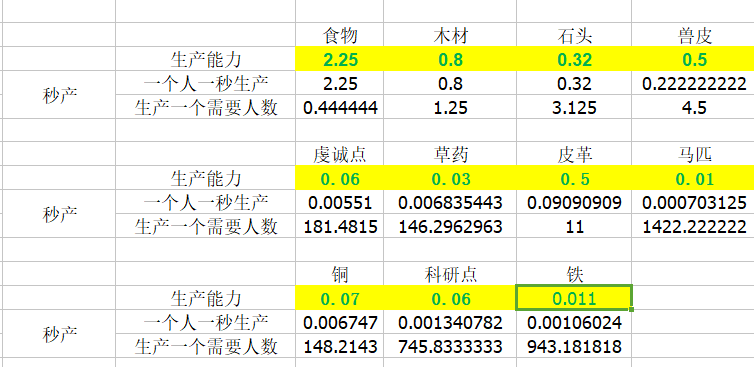Click 生产一个需要人数 label in the 铜 block
Viewport: 754px width, 367px height.
(x=205, y=346)
